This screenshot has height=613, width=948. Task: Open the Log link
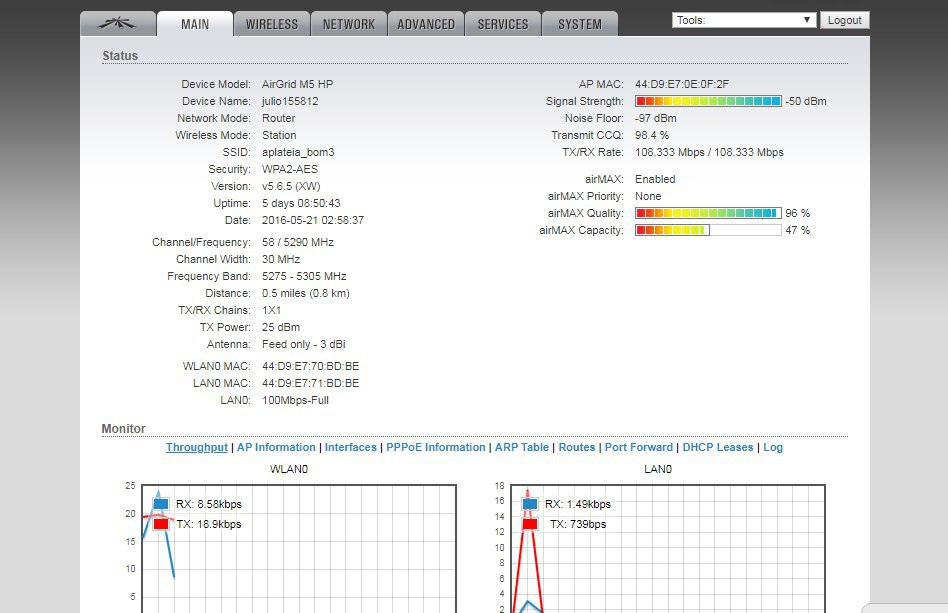(x=773, y=447)
